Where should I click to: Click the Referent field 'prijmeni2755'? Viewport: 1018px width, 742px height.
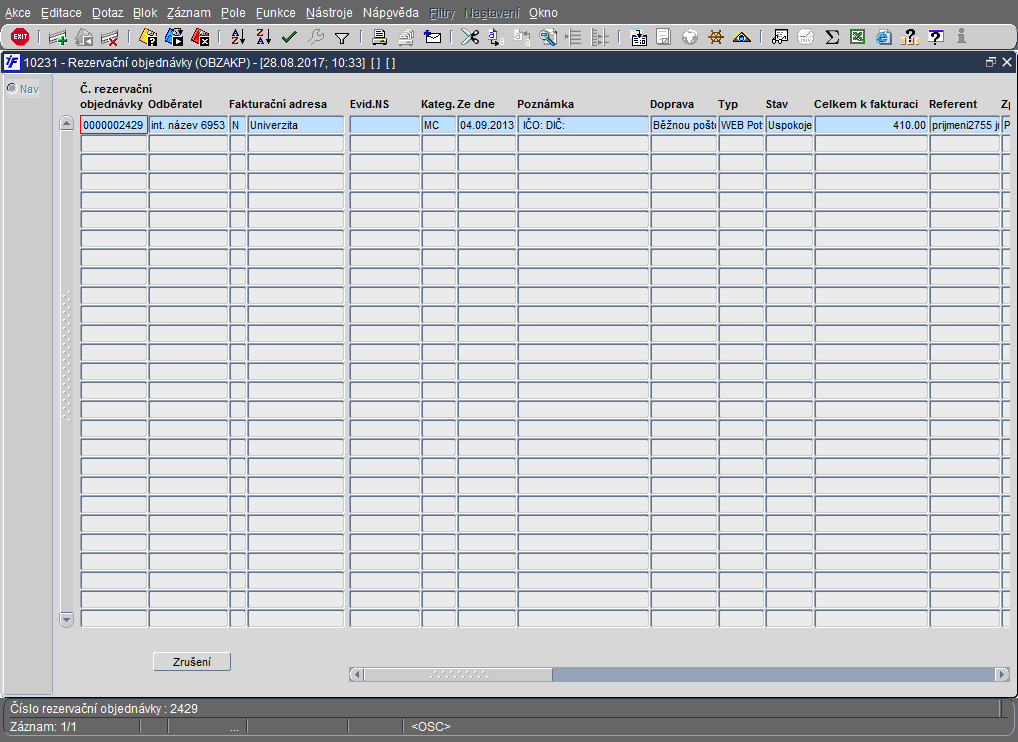tap(965, 125)
